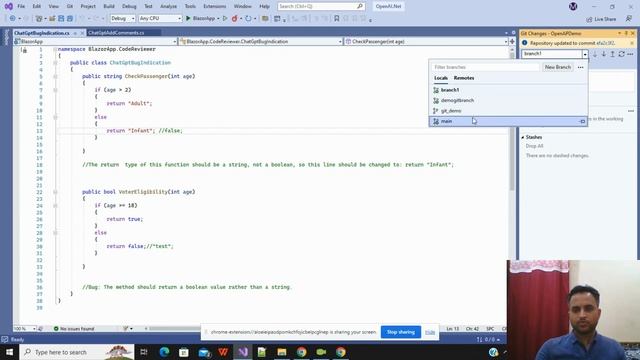
Task: Open the branch1 branch selector dropdown arrow
Action: 585,54
